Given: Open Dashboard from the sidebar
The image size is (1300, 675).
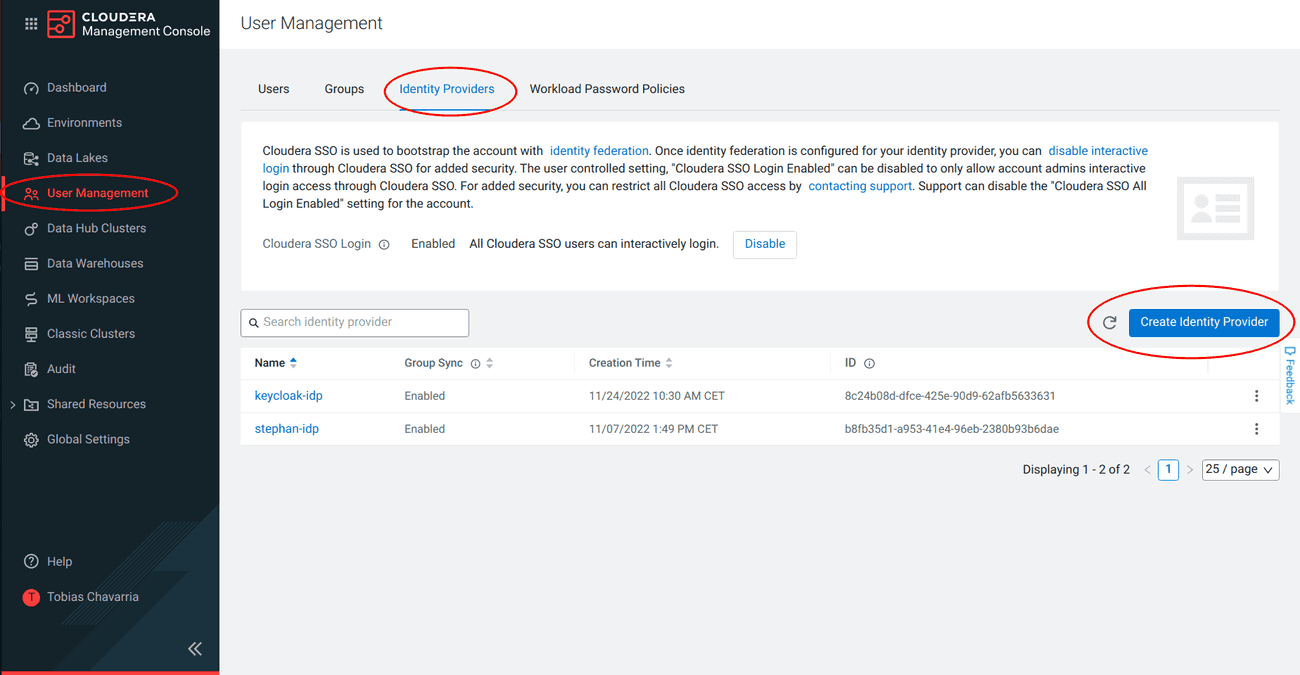Looking at the screenshot, I should [x=76, y=88].
